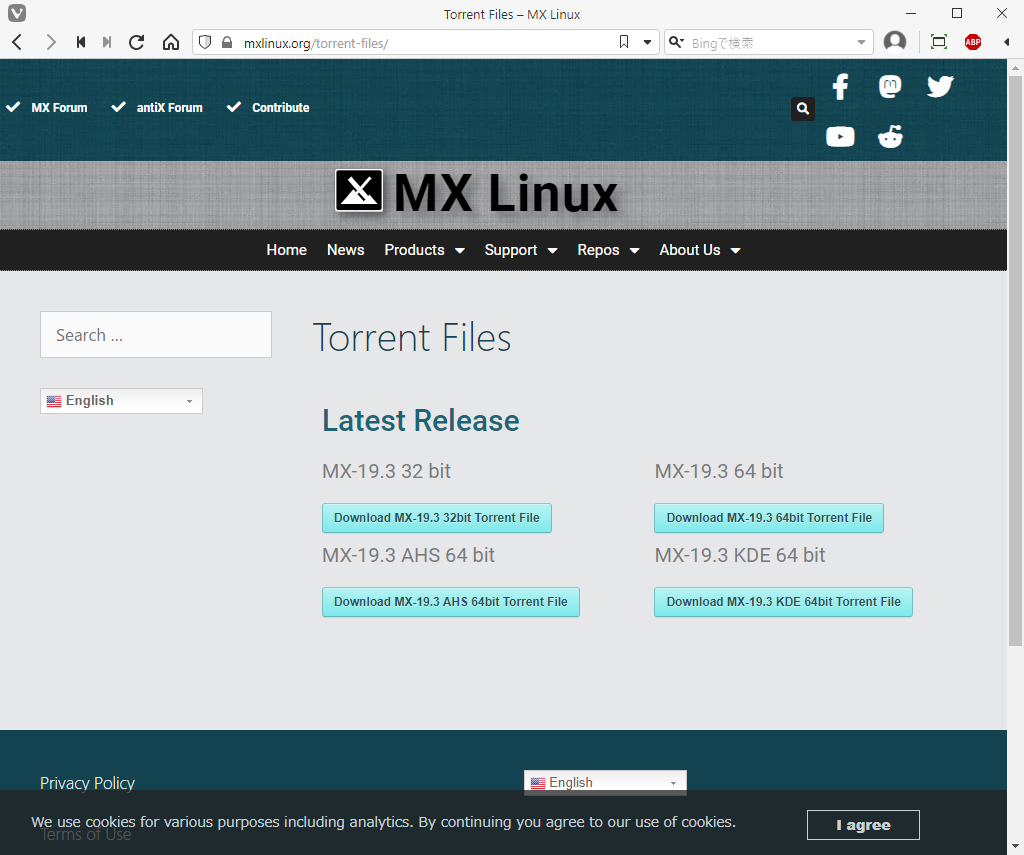Click the search engine magnifier icon

[677, 42]
